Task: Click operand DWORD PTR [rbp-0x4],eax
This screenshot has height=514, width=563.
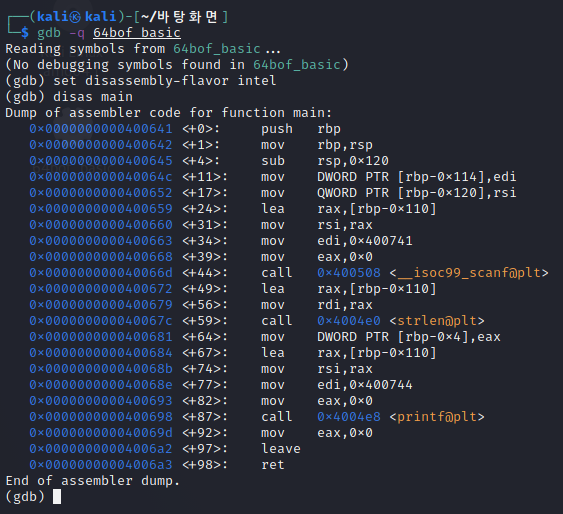Action: tap(409, 337)
